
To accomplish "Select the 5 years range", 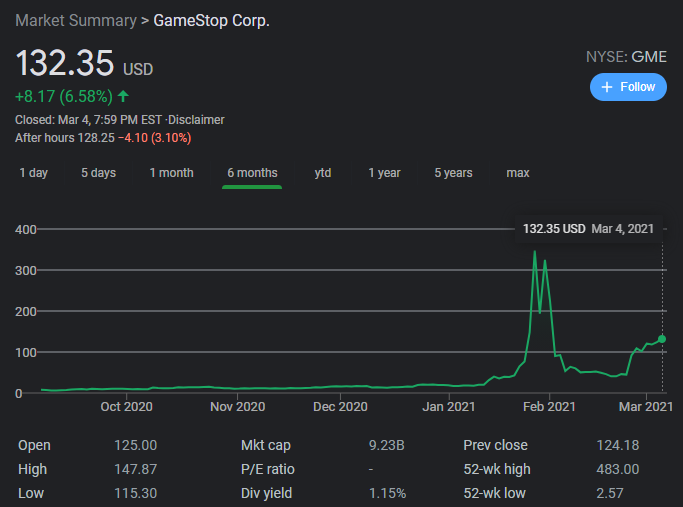I will click(x=453, y=173).
